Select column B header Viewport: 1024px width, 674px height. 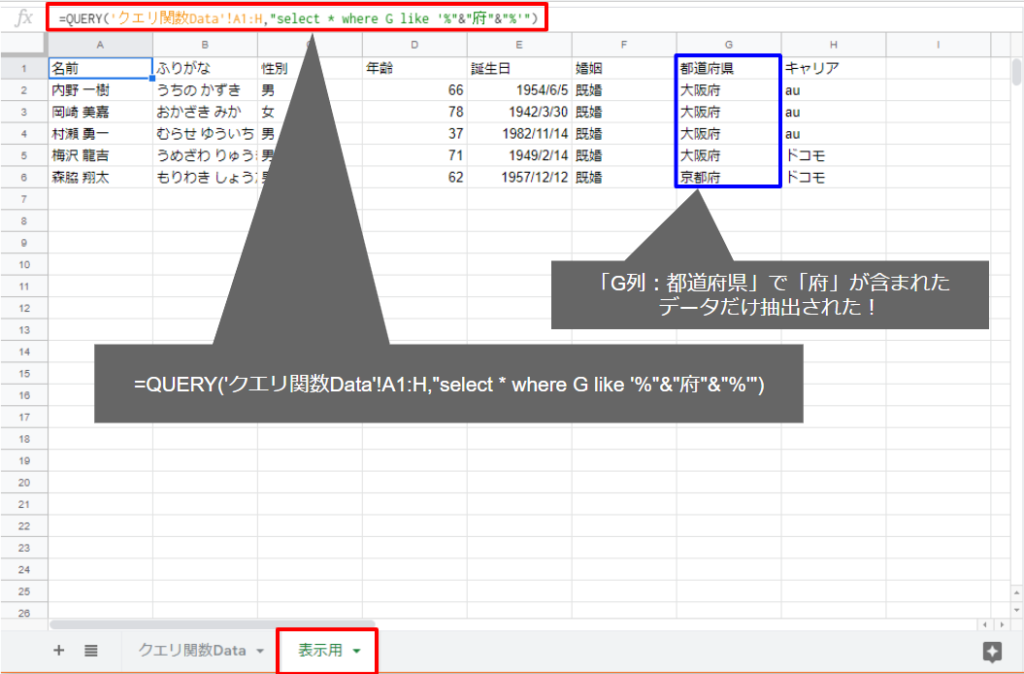point(205,44)
